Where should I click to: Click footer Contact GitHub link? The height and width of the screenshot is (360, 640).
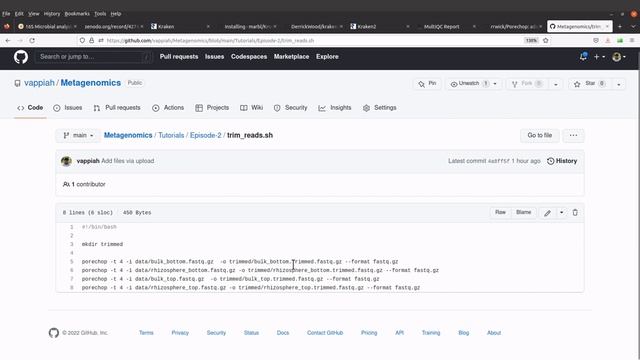click(325, 333)
